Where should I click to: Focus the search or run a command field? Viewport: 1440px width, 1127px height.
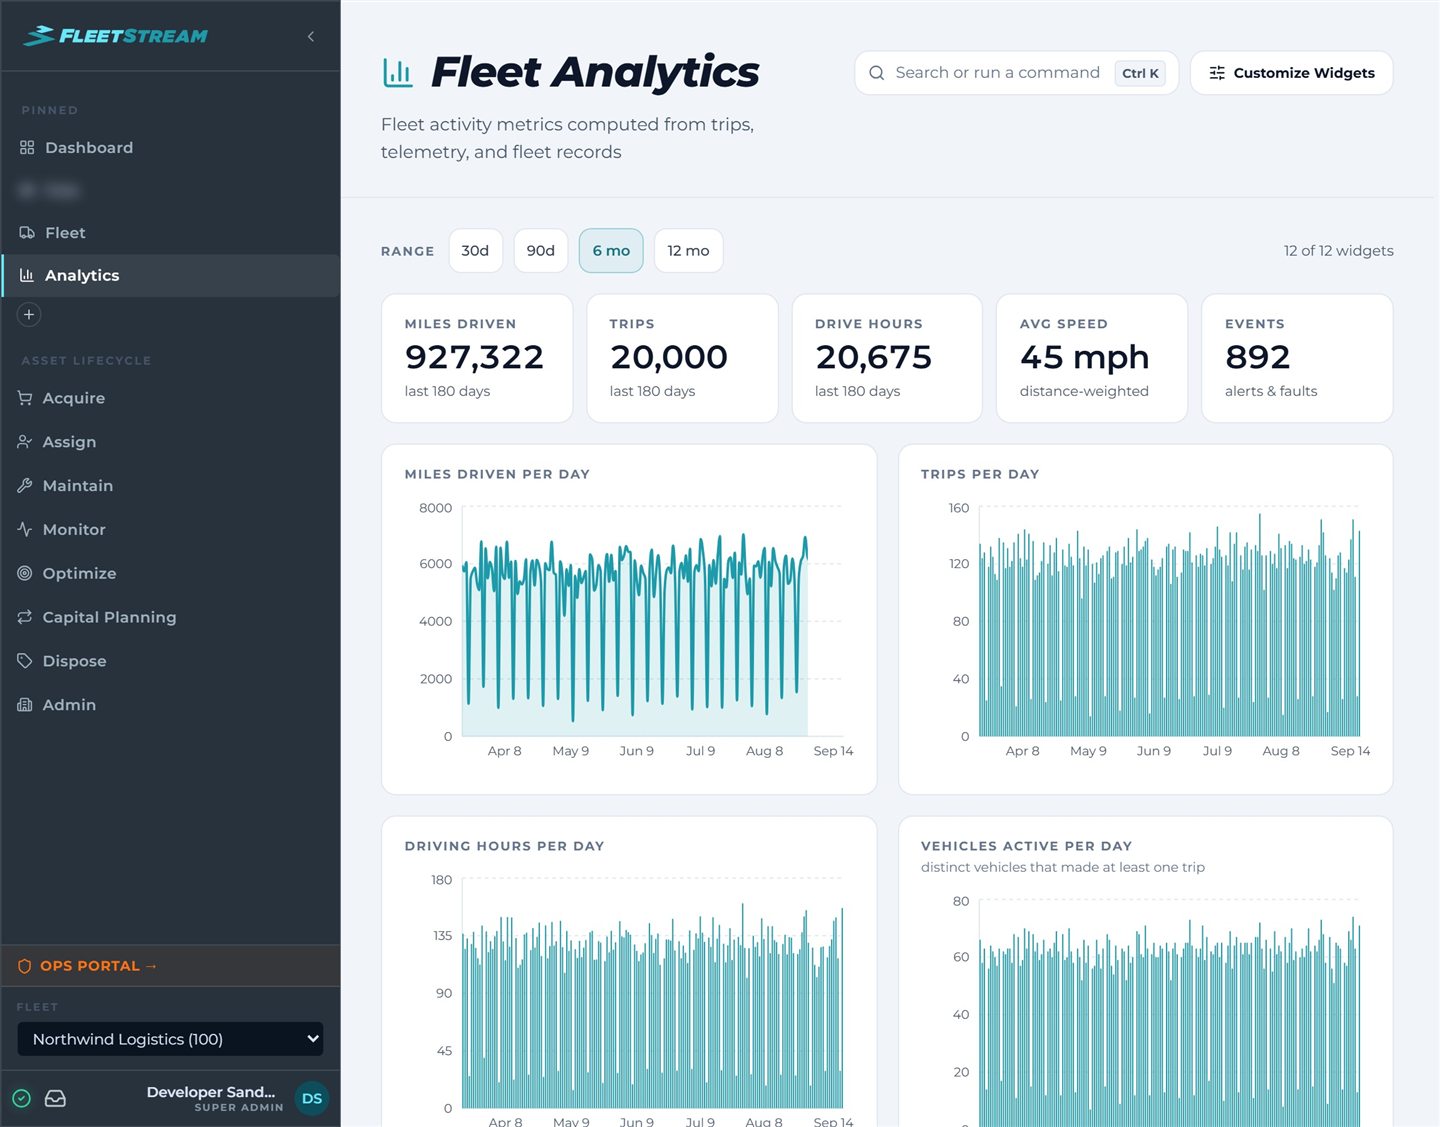click(1016, 73)
